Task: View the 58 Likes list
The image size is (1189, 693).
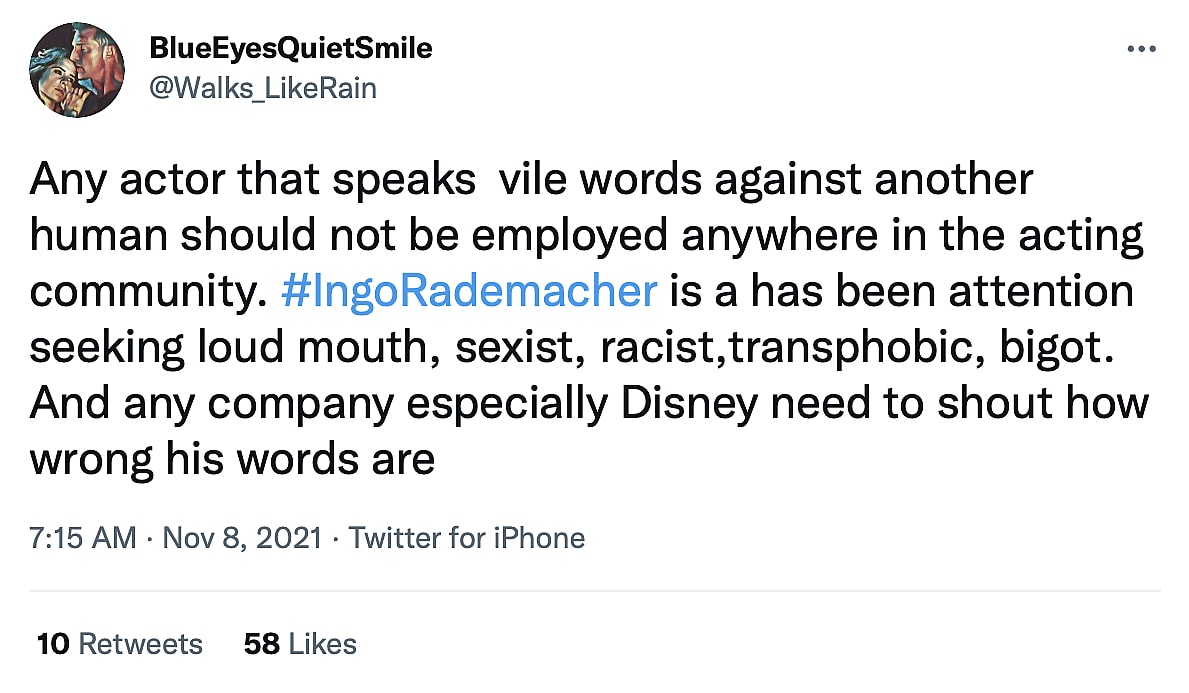Action: pos(300,644)
